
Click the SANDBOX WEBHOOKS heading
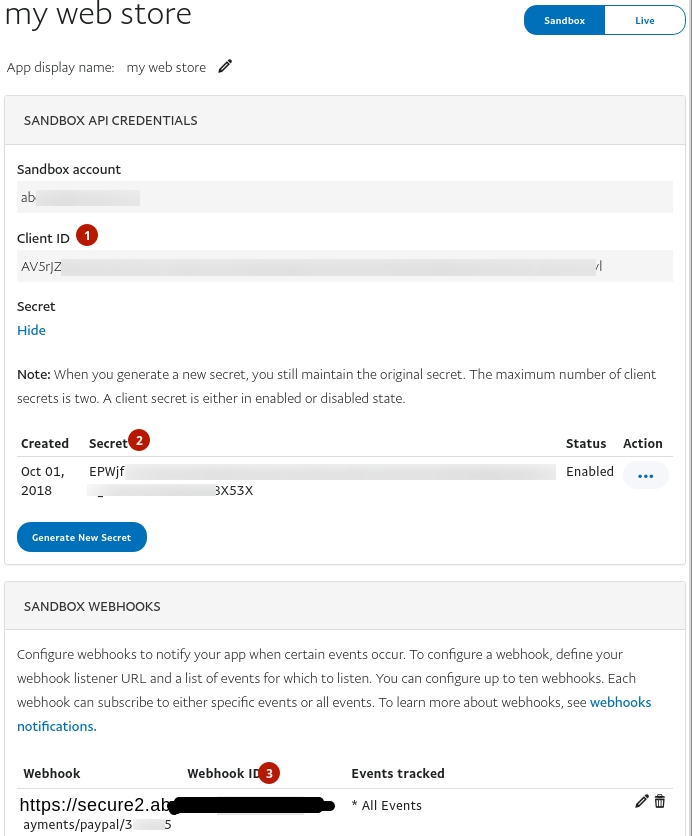[x=92, y=606]
